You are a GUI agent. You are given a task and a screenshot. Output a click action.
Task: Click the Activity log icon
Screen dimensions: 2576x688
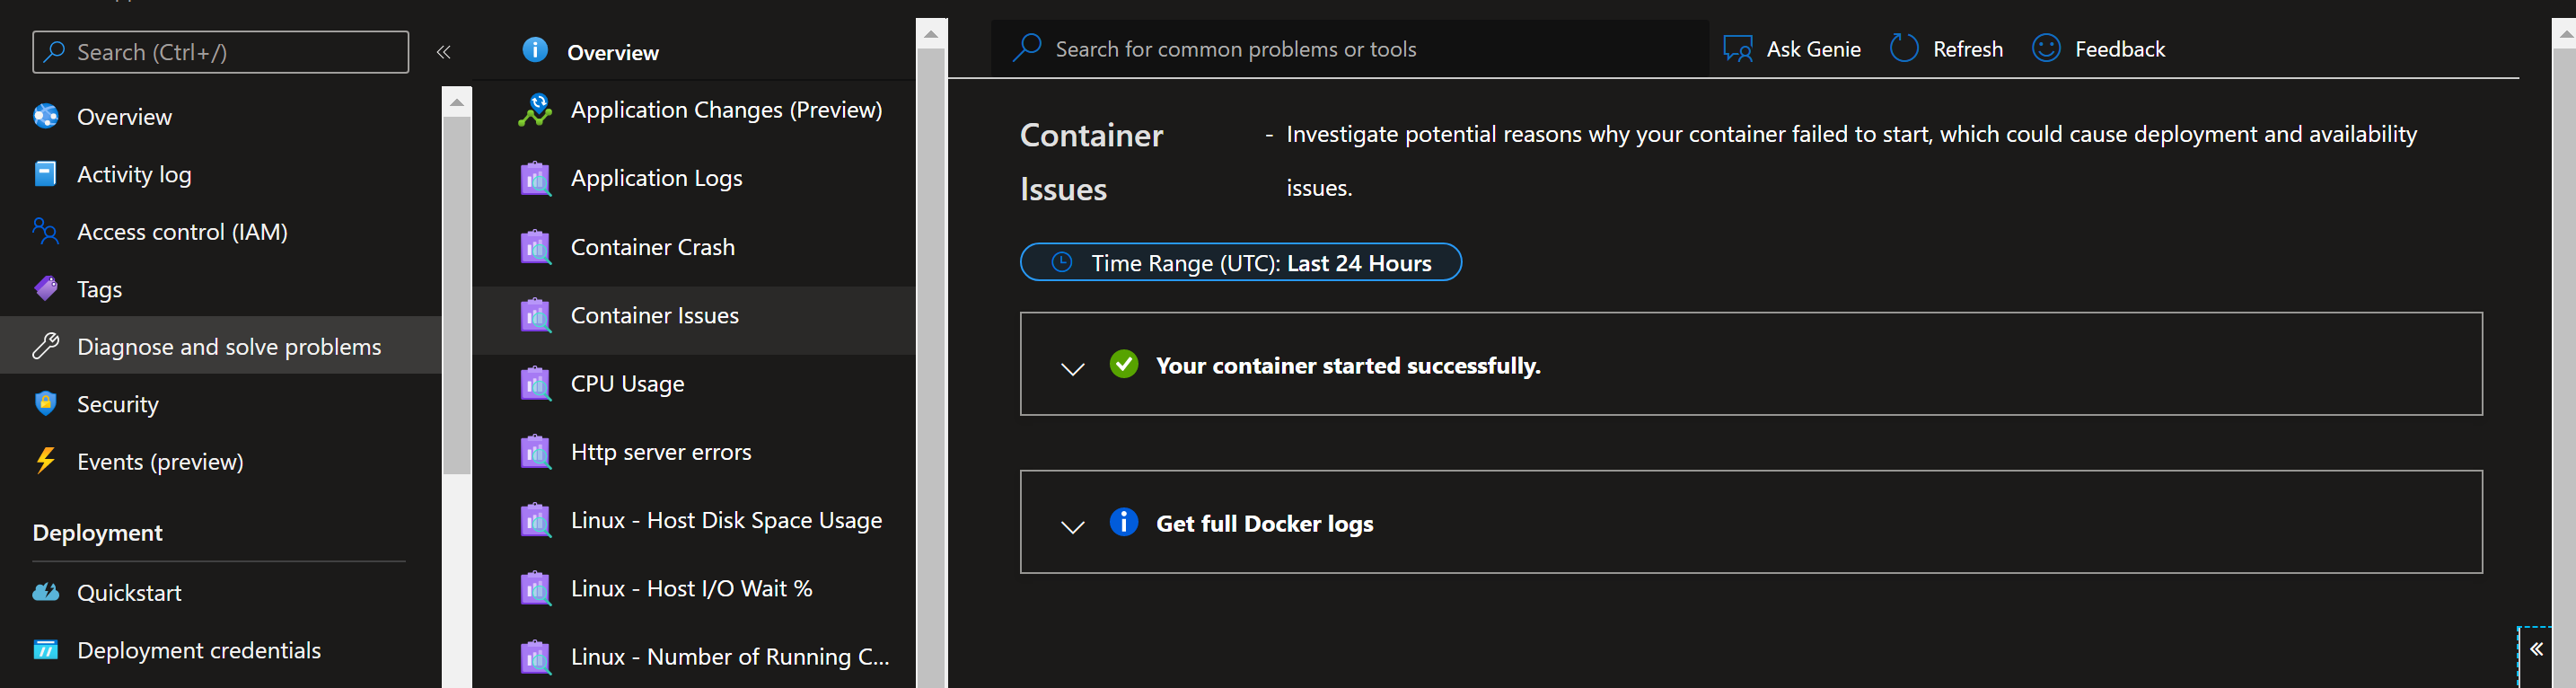pyautogui.click(x=46, y=174)
